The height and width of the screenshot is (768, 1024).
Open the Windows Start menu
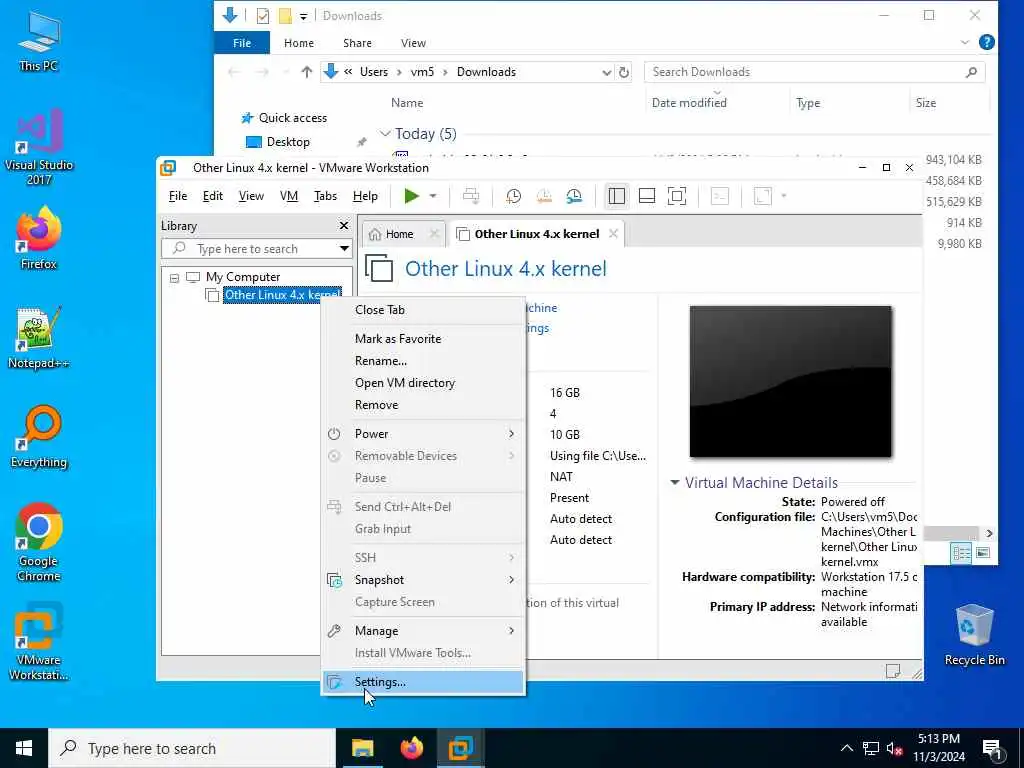[24, 748]
